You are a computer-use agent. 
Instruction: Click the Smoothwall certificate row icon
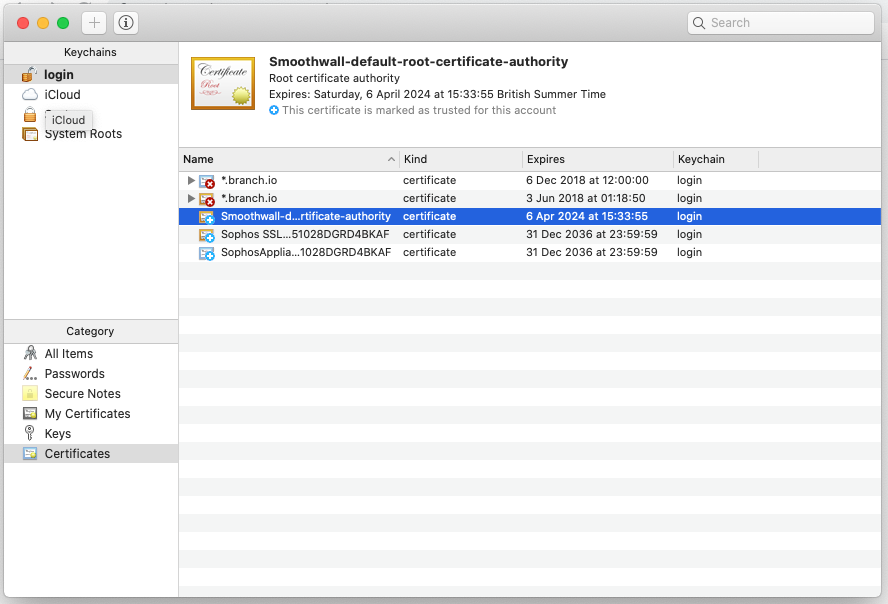[x=207, y=217]
